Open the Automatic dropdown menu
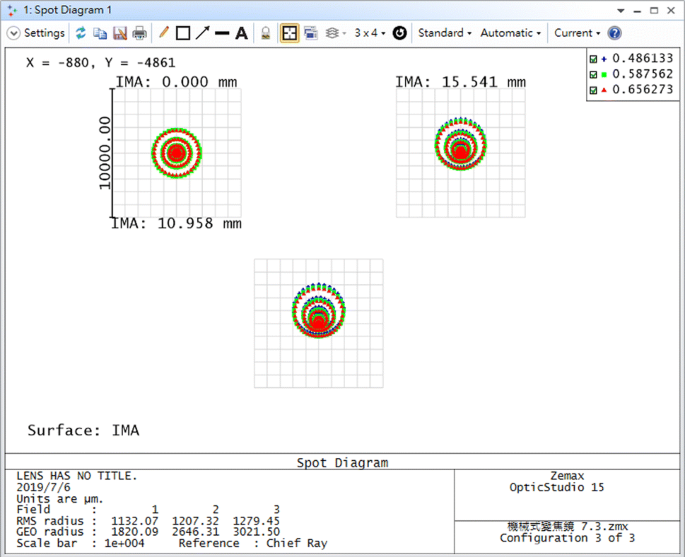Viewport: 685px width, 557px height. click(x=510, y=33)
